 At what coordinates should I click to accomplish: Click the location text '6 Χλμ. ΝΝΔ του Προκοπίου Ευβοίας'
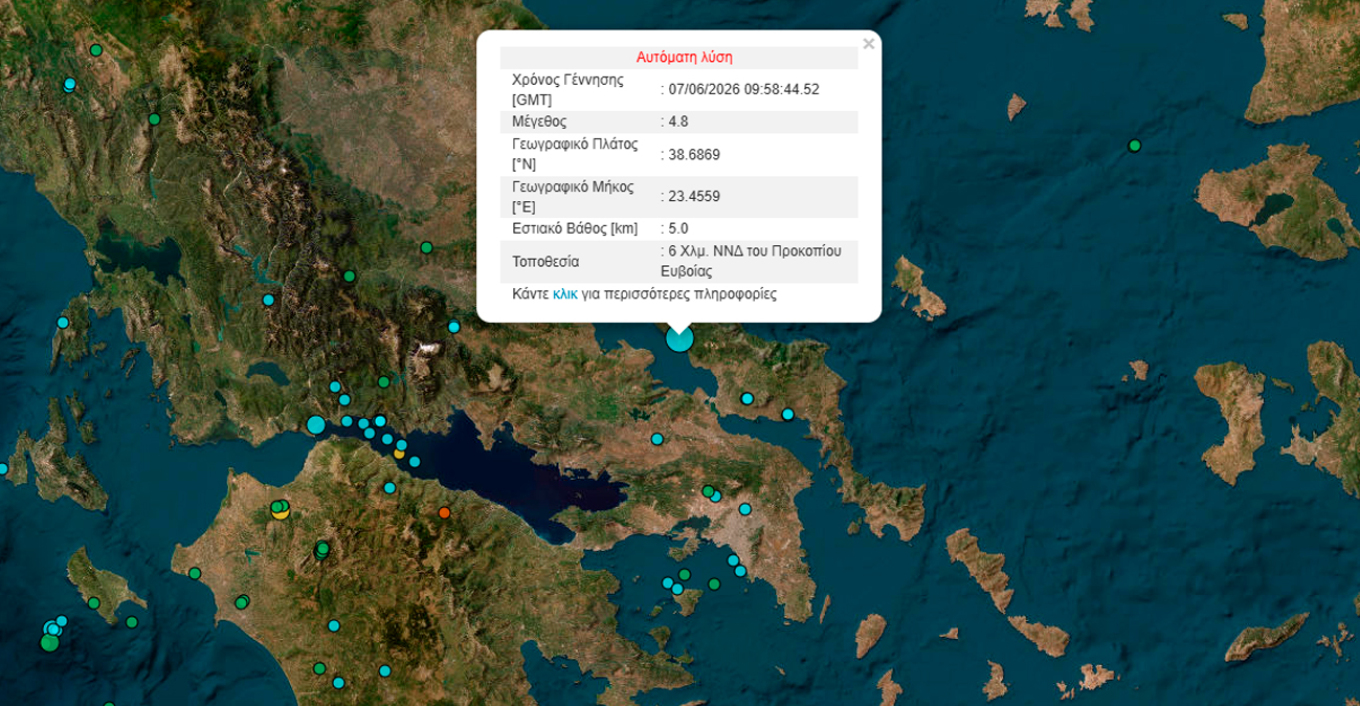pyautogui.click(x=751, y=261)
